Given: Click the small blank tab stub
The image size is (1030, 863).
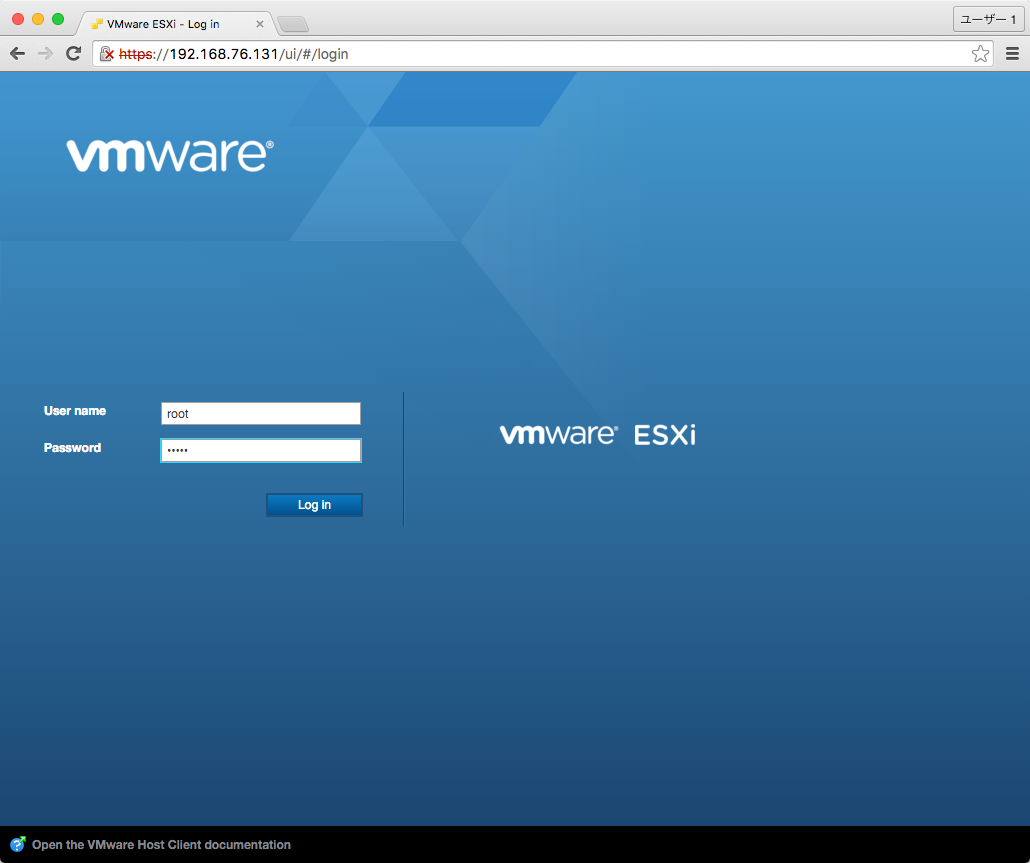Looking at the screenshot, I should [x=293, y=23].
